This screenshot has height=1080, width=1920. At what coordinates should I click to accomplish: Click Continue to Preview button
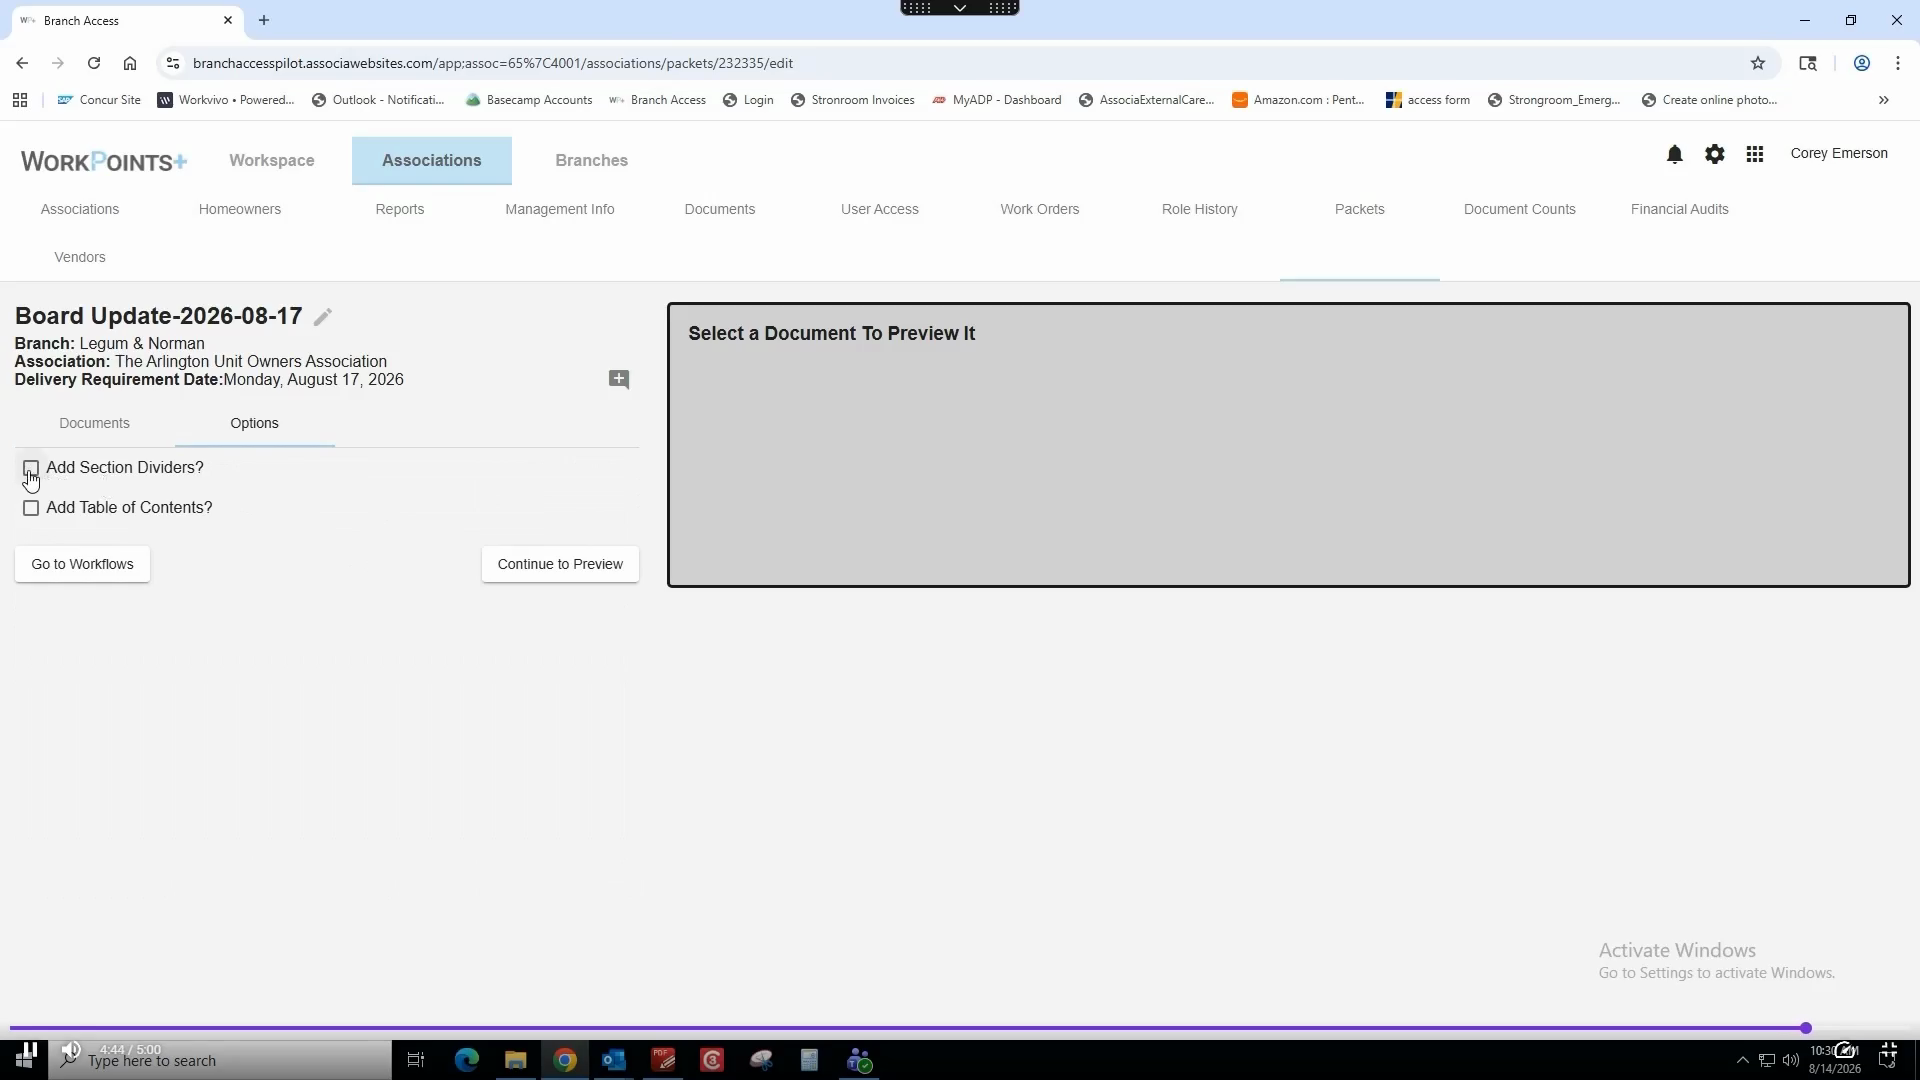[560, 564]
